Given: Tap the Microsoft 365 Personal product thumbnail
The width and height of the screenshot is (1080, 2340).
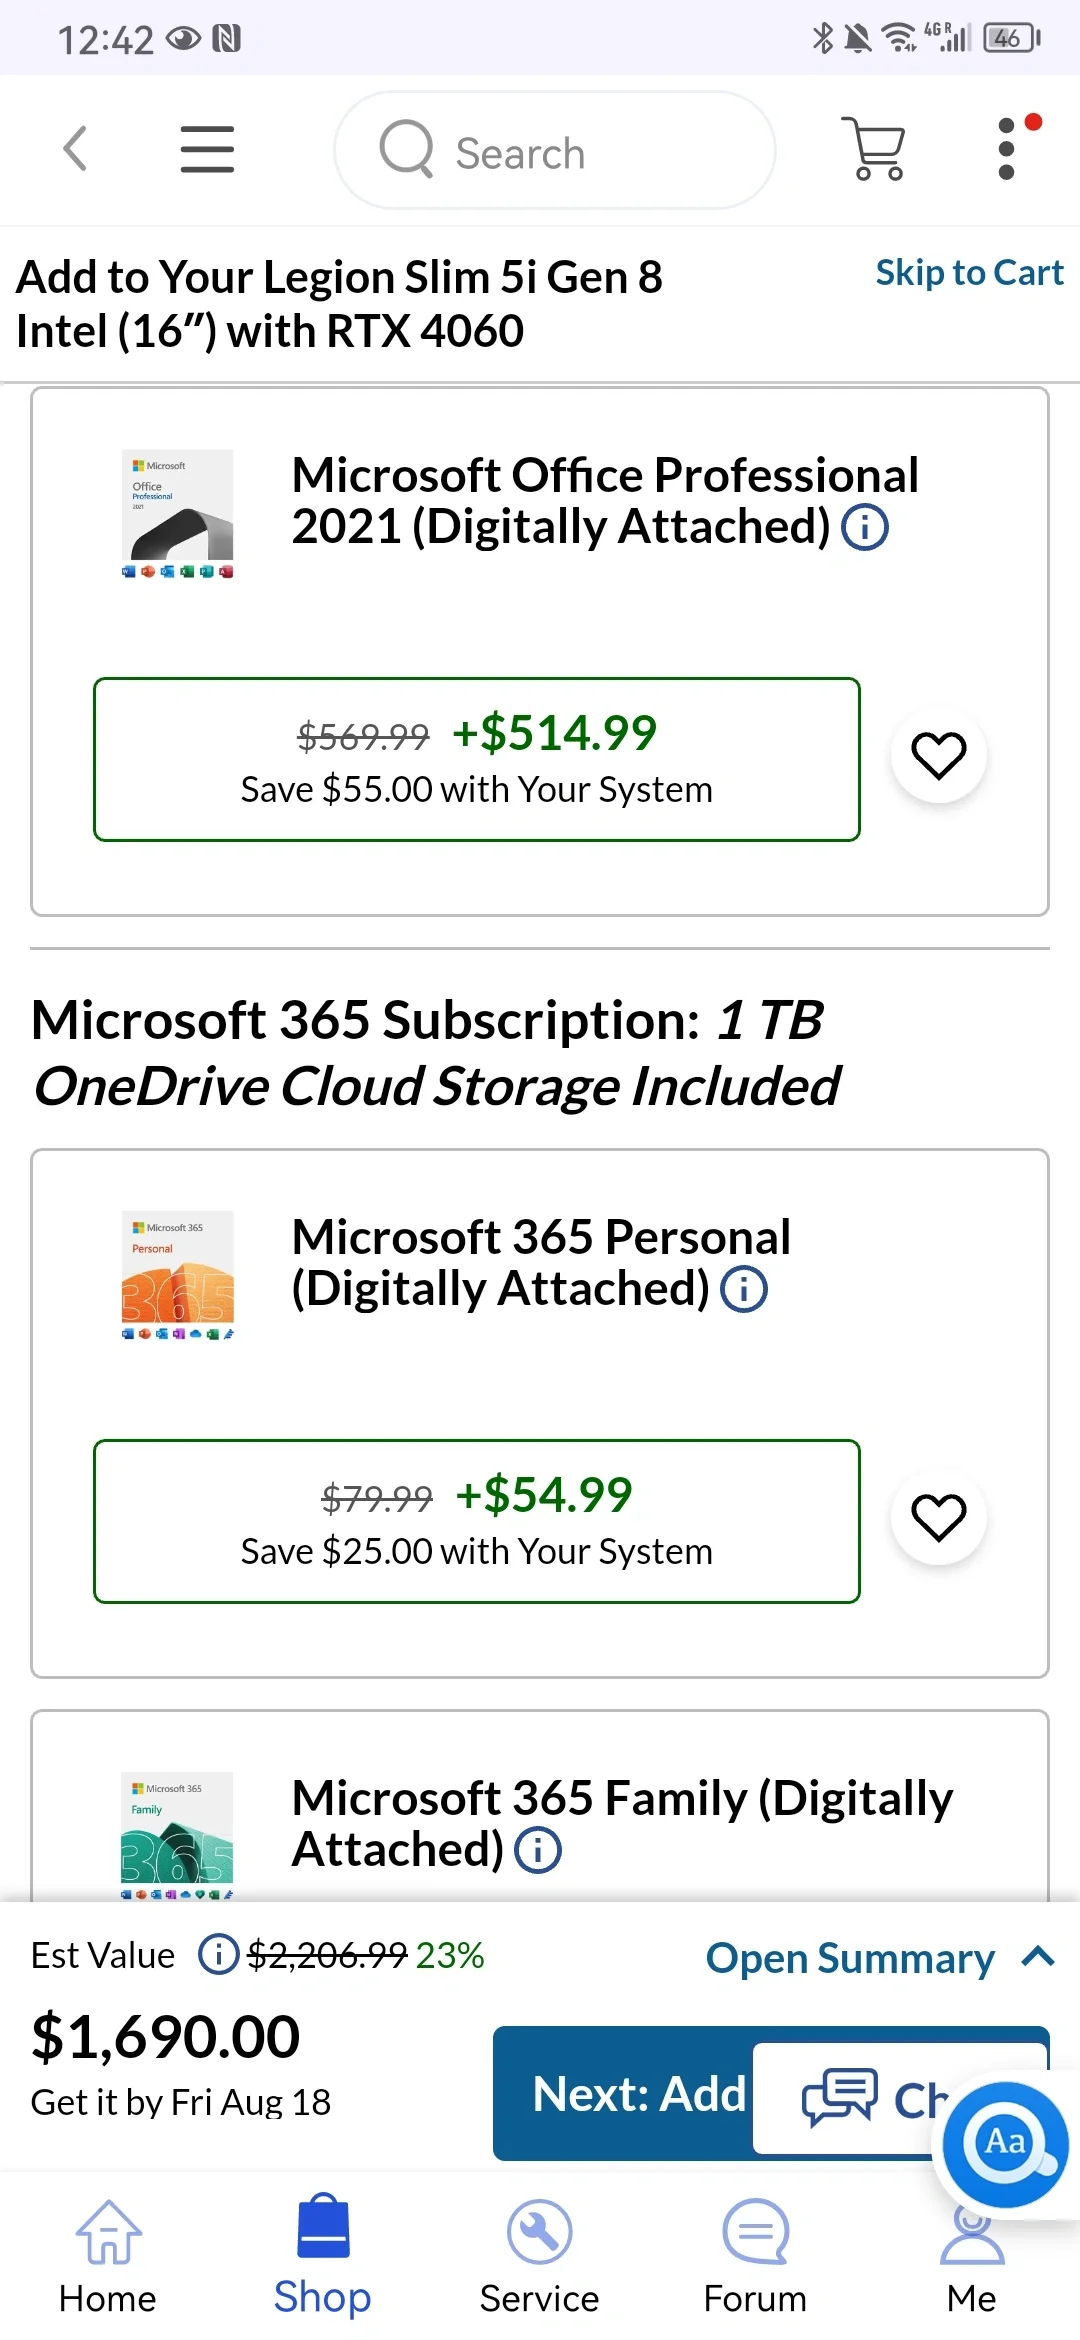Looking at the screenshot, I should pos(177,1275).
